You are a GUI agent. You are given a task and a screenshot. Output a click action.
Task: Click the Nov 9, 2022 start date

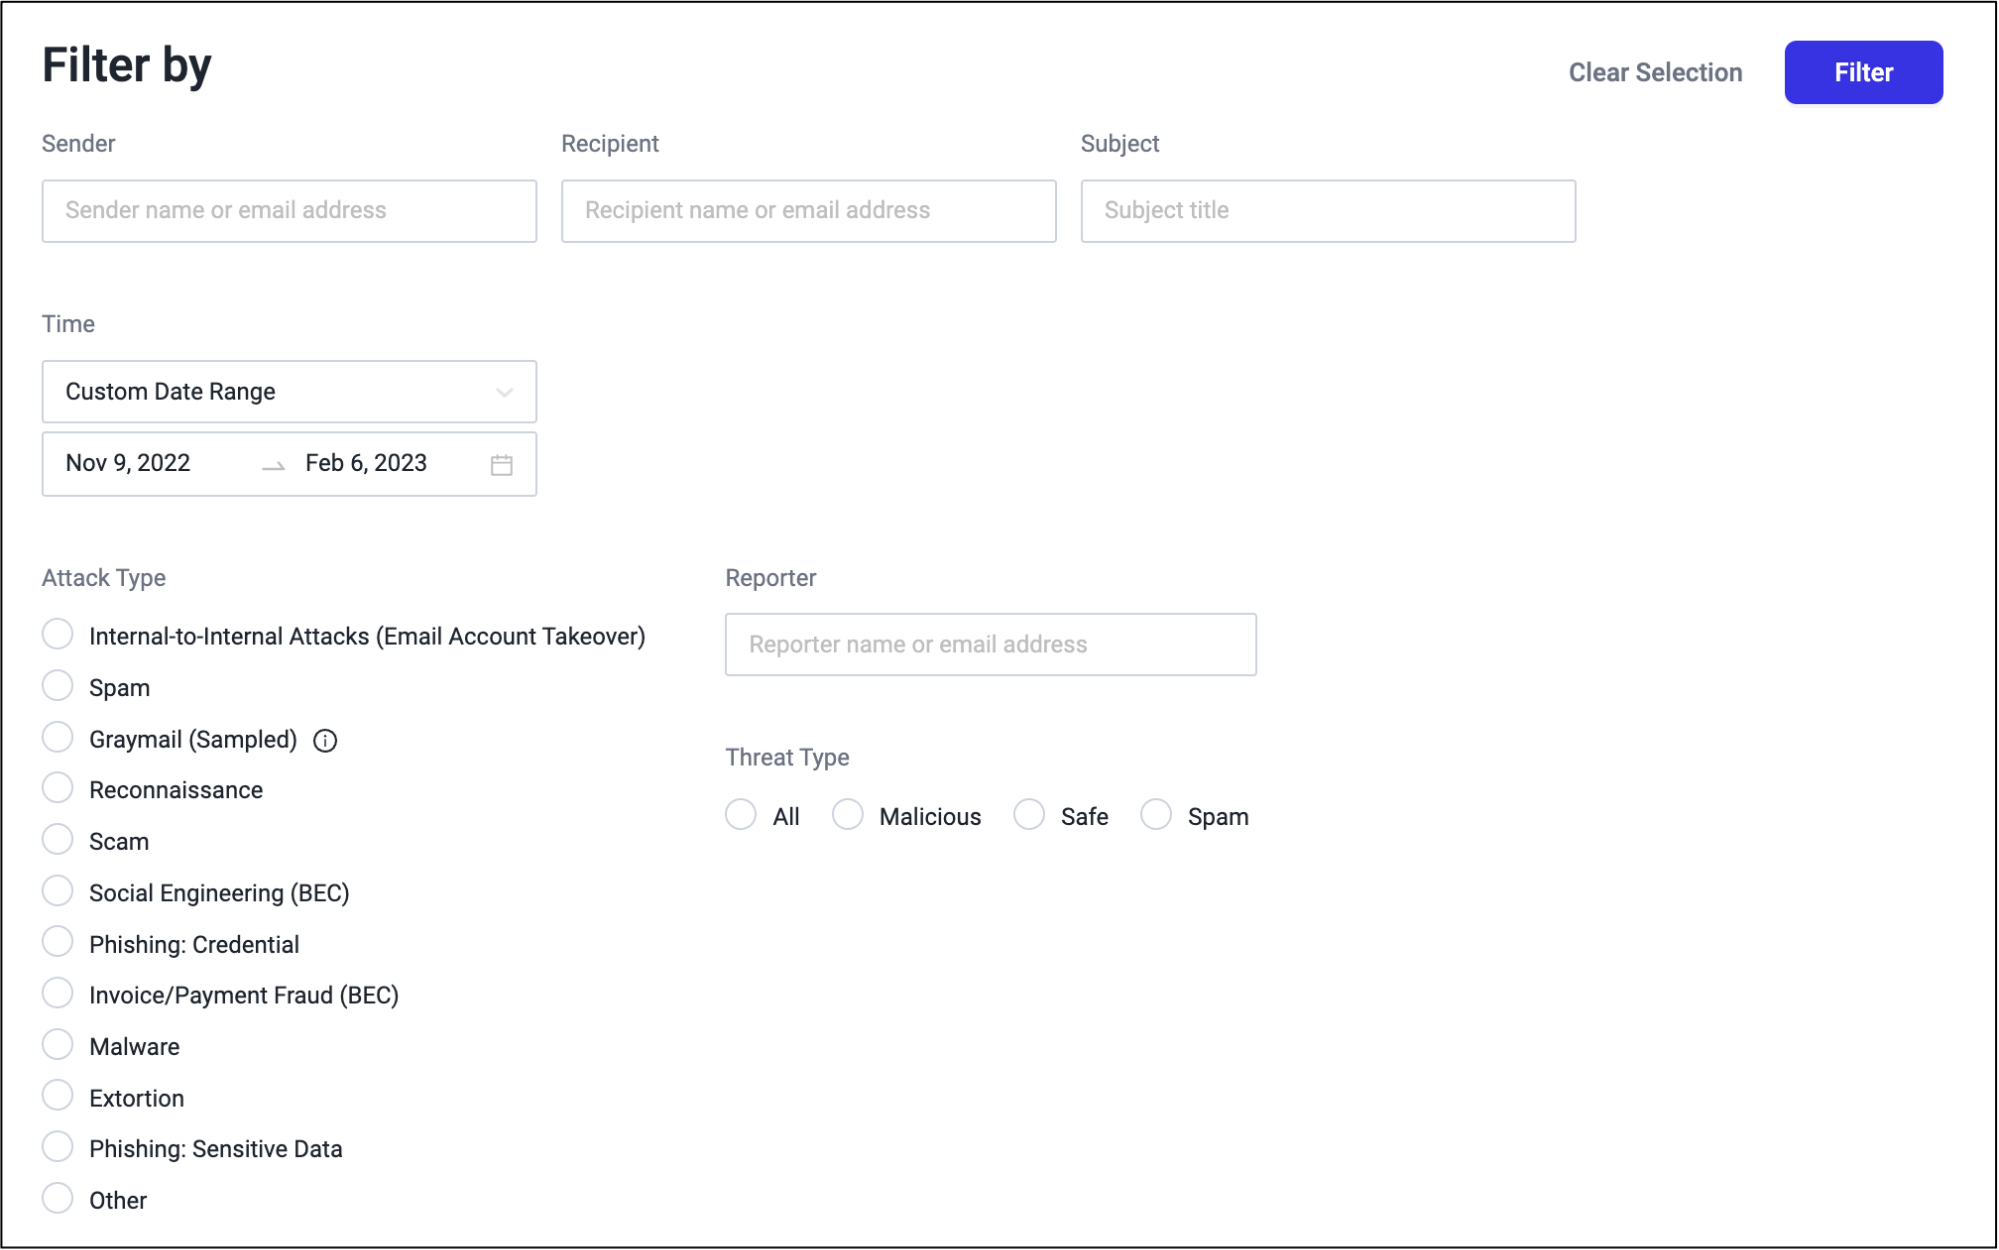(128, 463)
